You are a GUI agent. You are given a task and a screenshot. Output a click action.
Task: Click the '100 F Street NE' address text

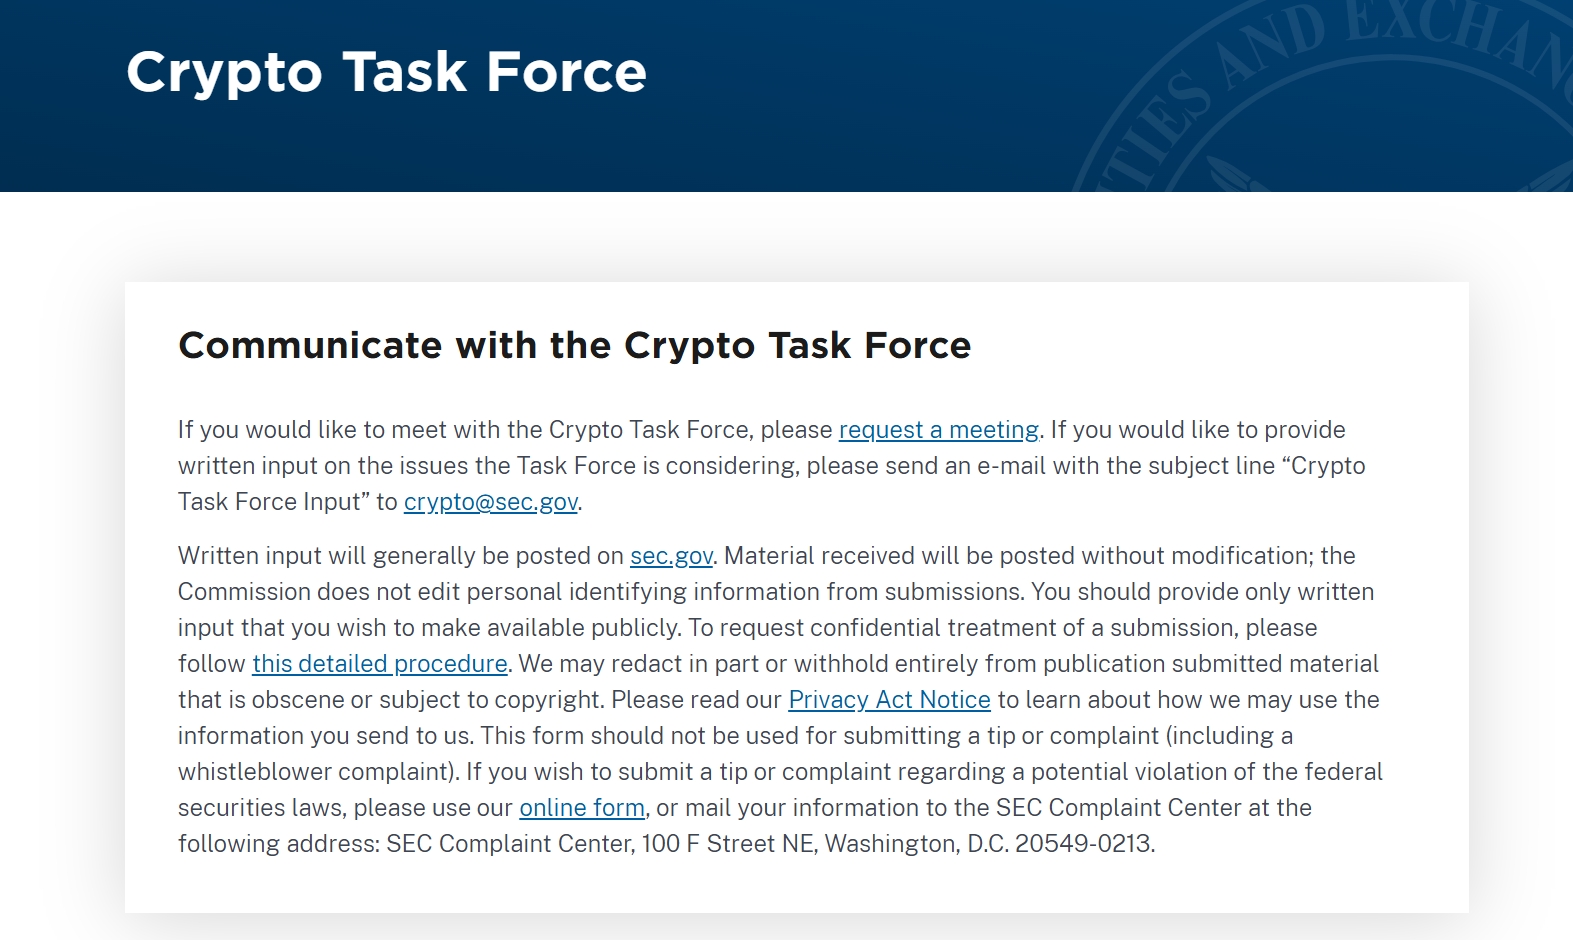point(728,844)
